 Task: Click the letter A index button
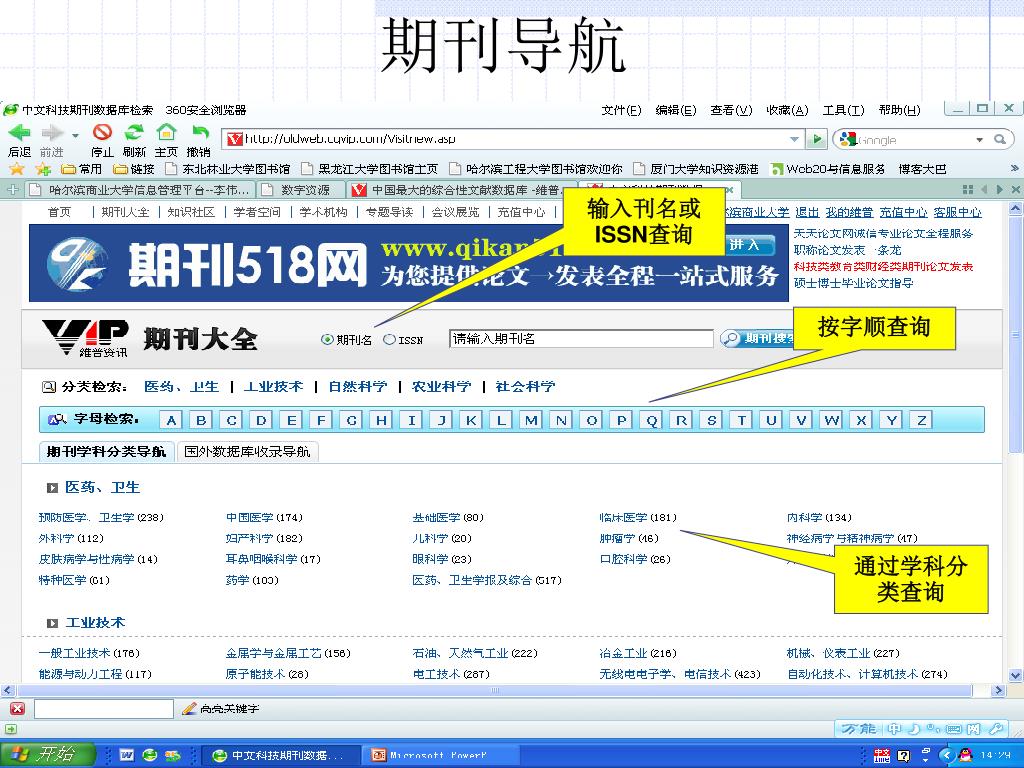click(x=171, y=421)
